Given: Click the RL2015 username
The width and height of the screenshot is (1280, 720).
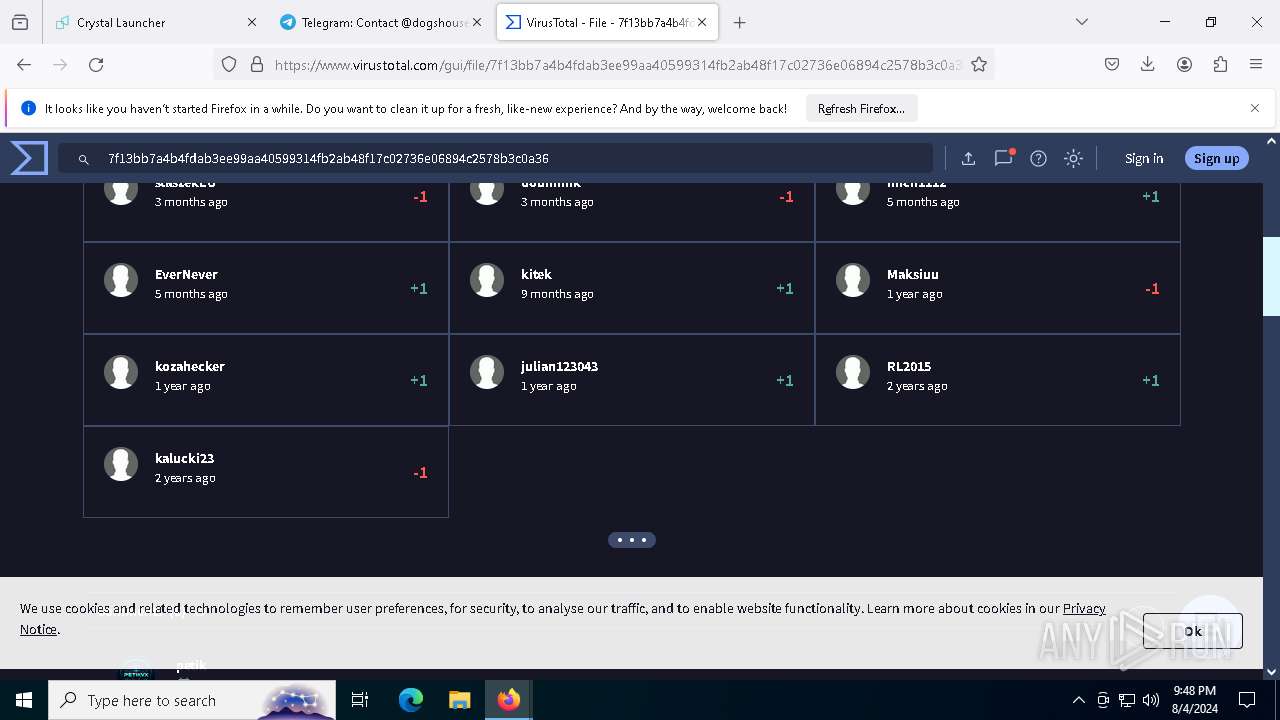Looking at the screenshot, I should tap(909, 366).
